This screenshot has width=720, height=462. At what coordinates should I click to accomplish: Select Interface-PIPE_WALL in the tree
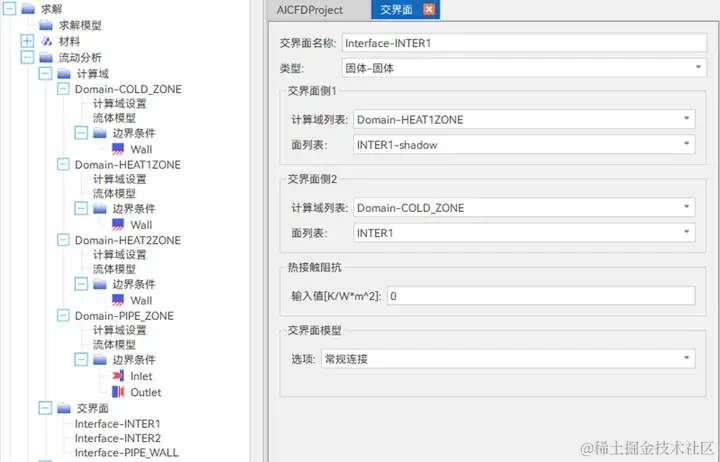point(127,452)
